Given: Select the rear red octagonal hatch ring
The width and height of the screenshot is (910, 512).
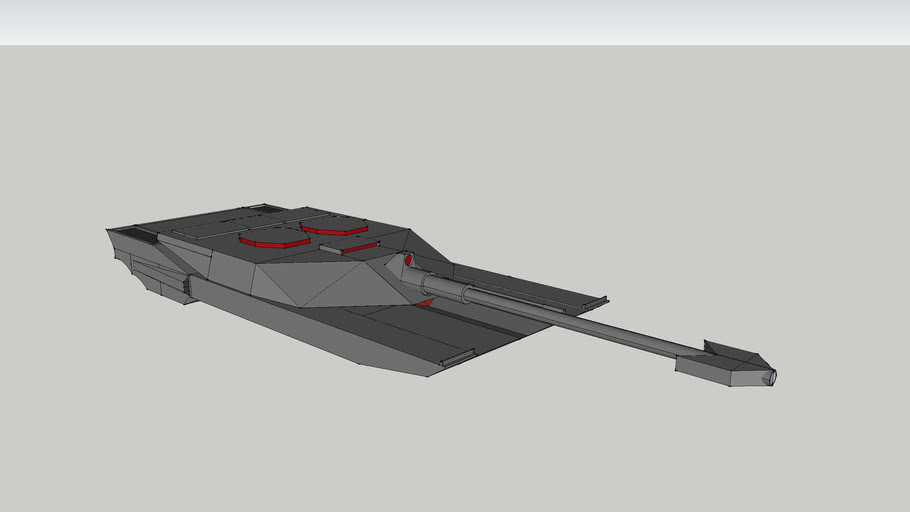Looking at the screenshot, I should coord(334,230).
